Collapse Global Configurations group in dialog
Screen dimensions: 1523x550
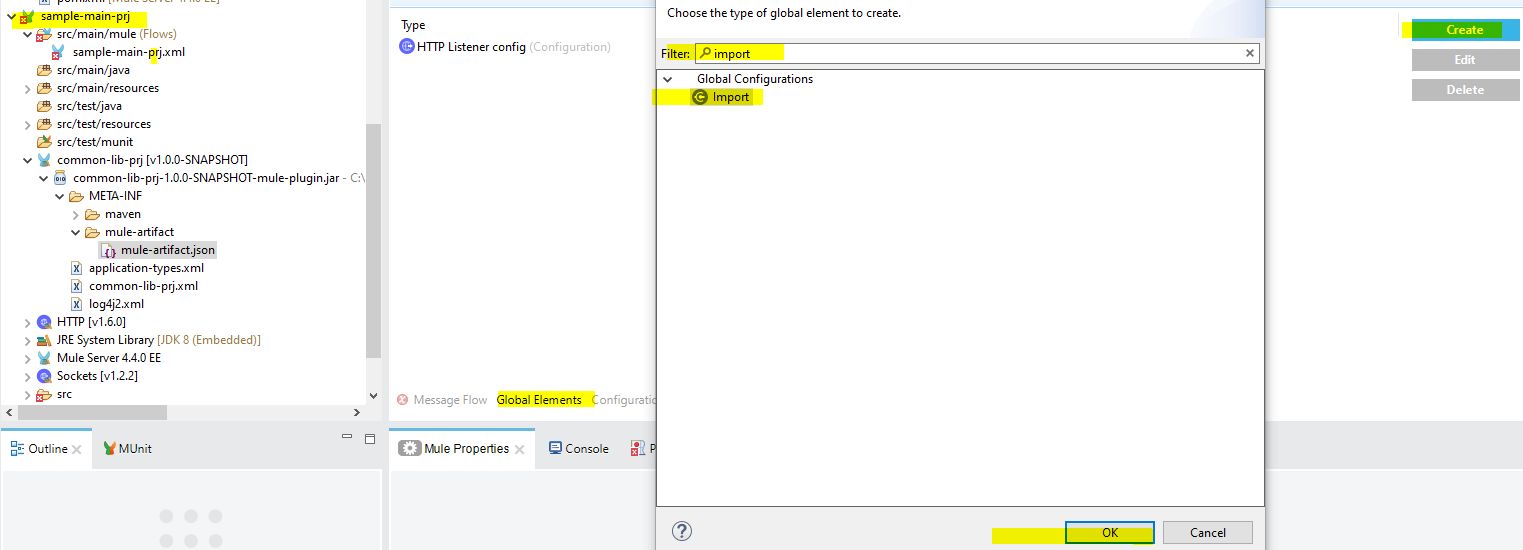click(x=668, y=79)
